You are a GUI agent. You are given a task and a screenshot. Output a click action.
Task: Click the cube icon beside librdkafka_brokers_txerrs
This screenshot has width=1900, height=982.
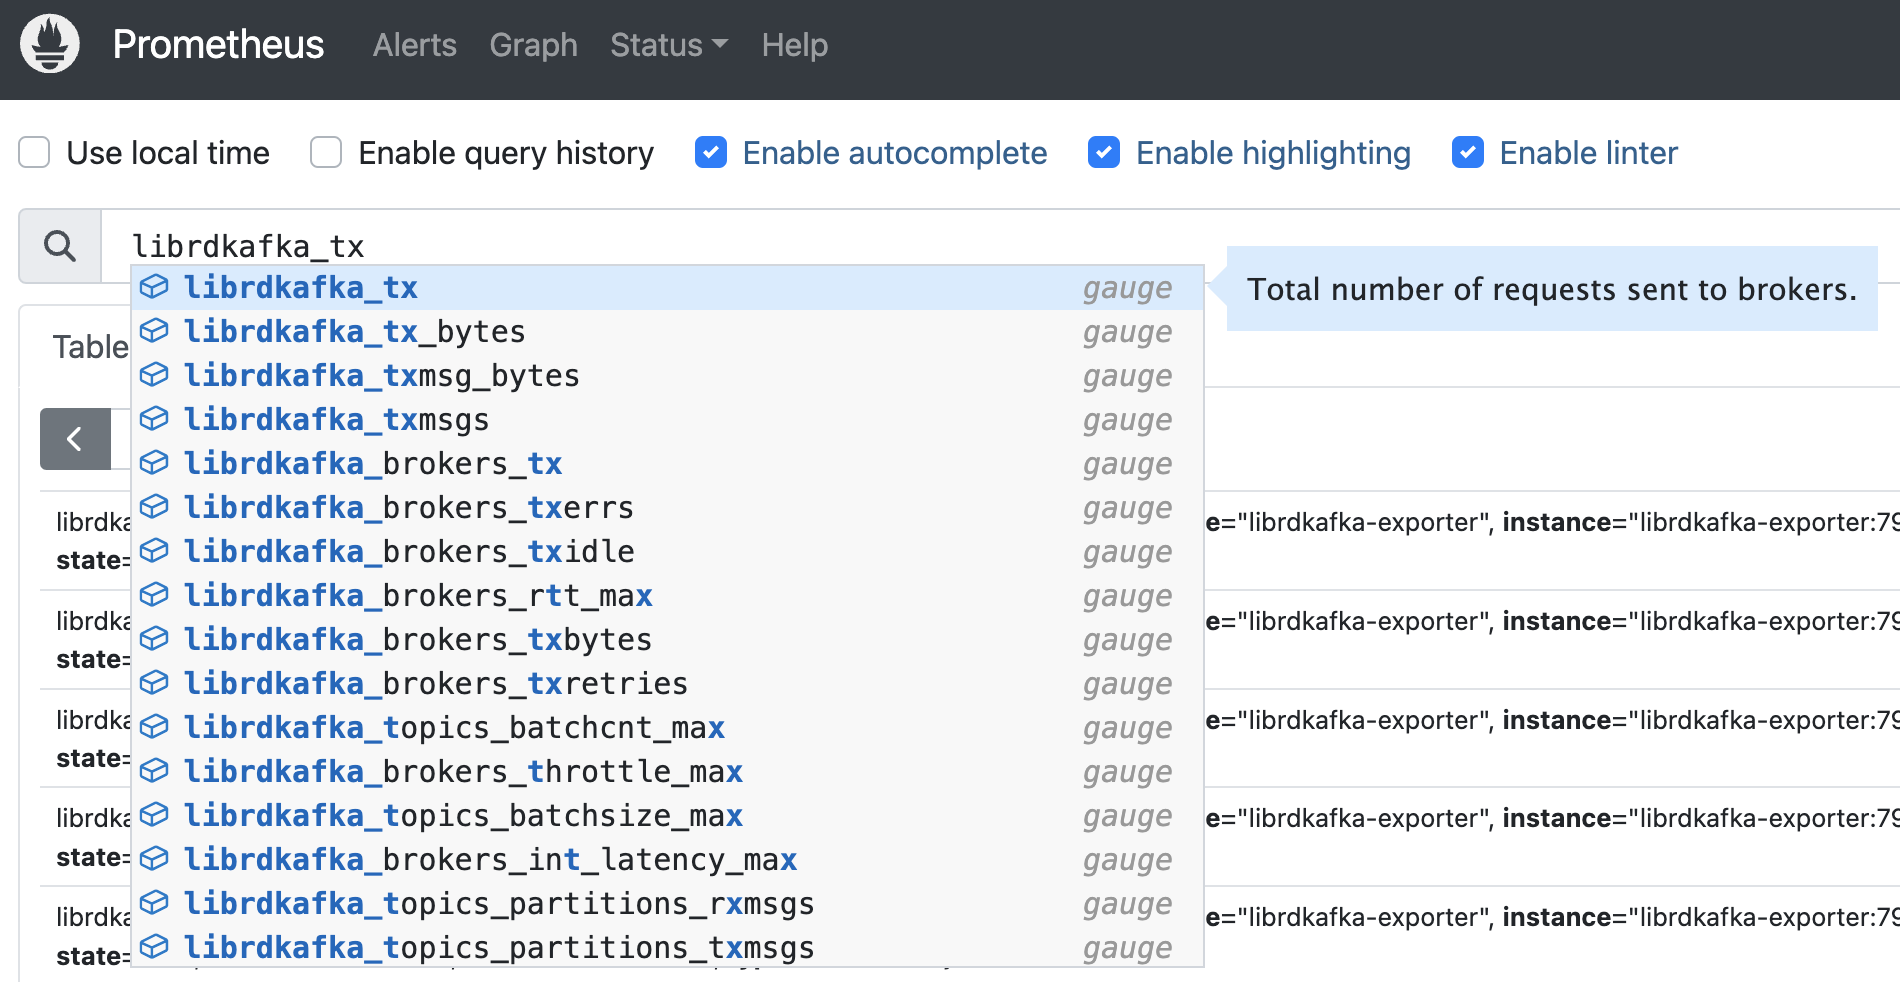pyautogui.click(x=154, y=507)
